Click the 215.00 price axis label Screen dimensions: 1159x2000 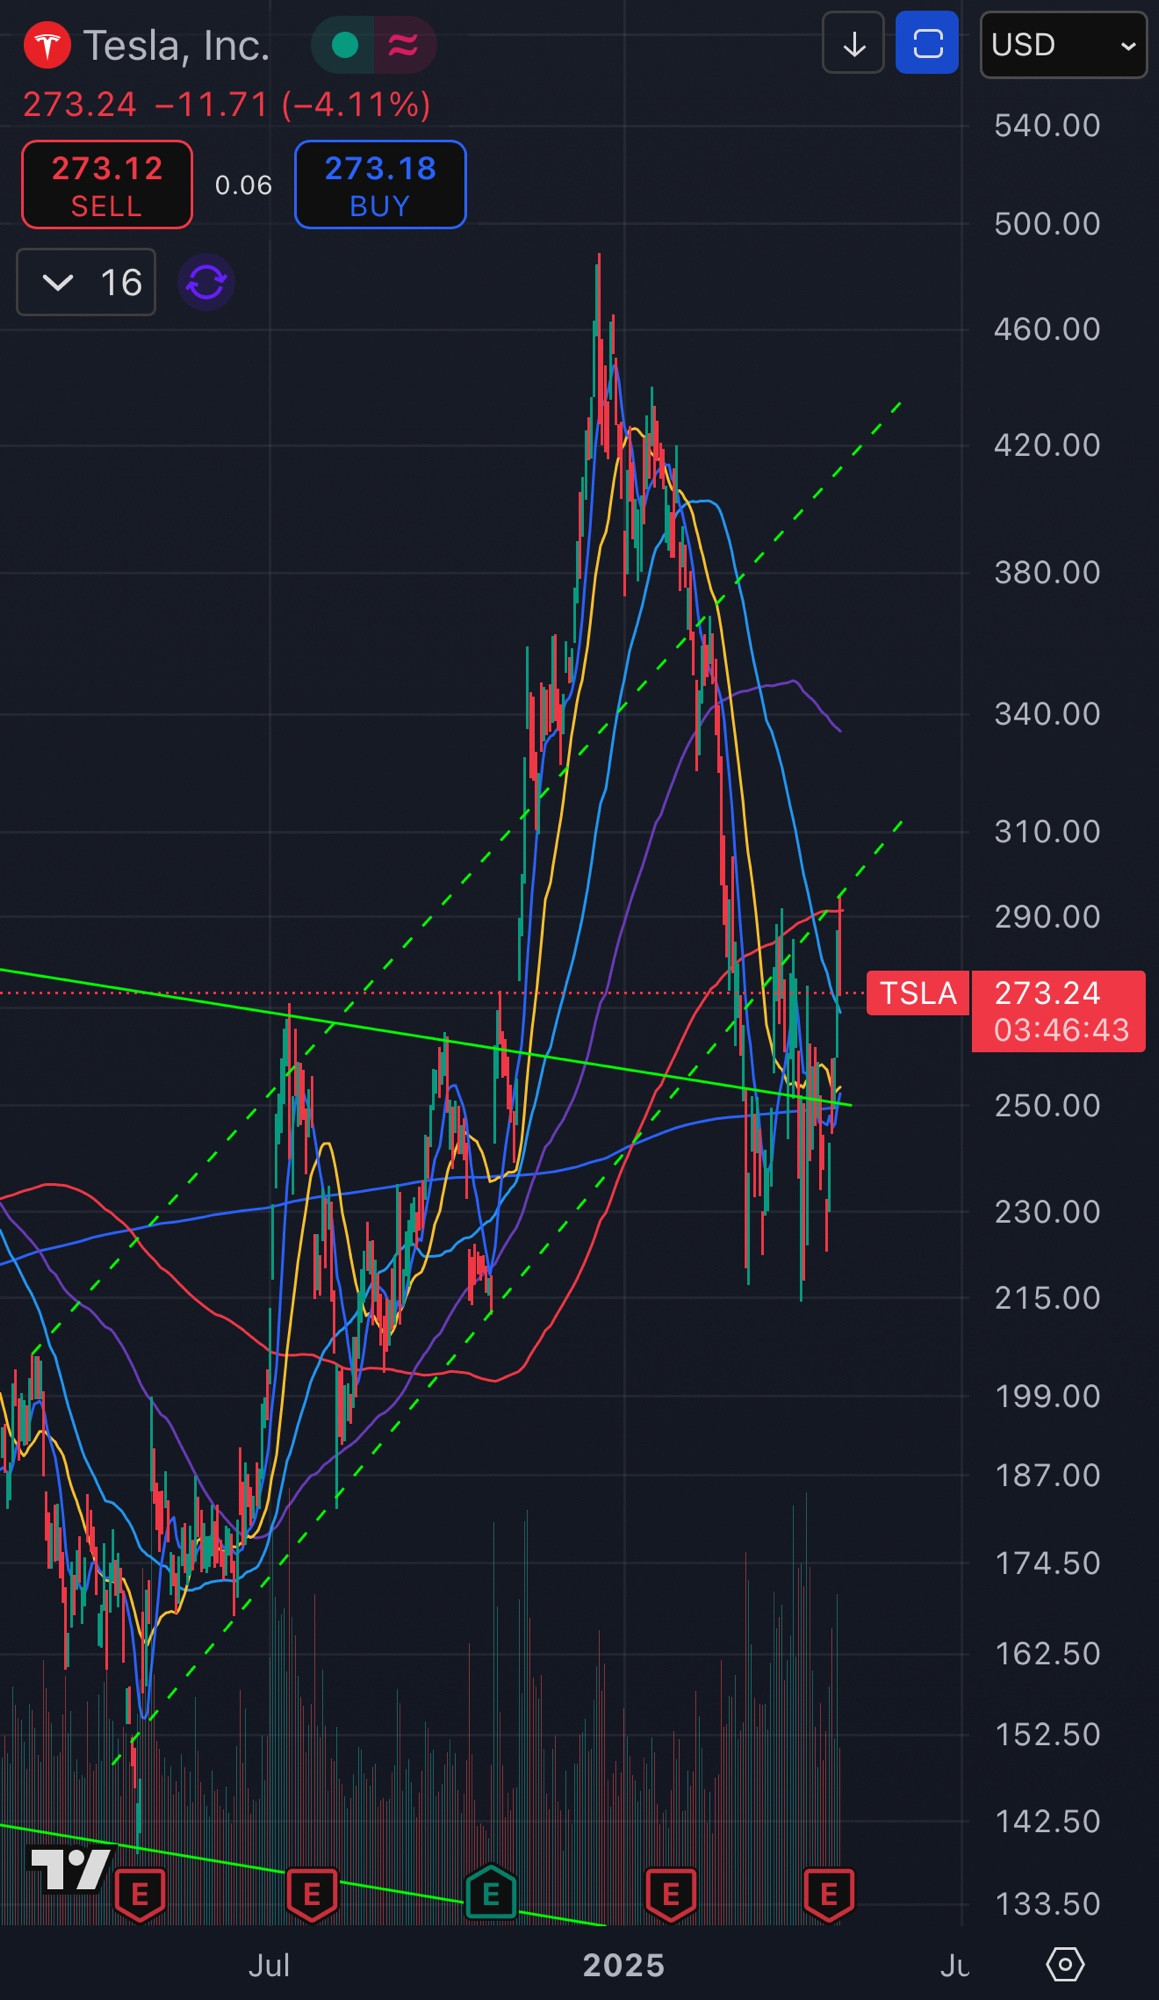pos(1047,1297)
